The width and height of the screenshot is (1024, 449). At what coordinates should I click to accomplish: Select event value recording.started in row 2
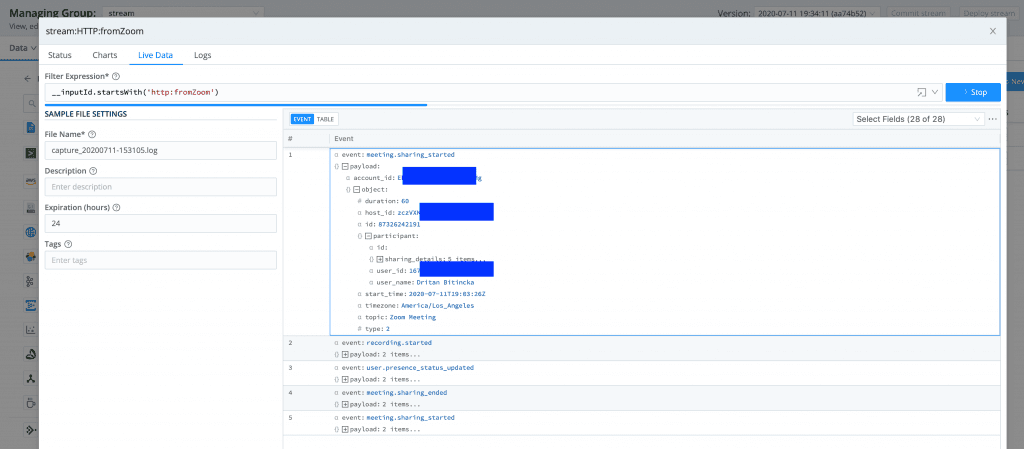click(399, 343)
